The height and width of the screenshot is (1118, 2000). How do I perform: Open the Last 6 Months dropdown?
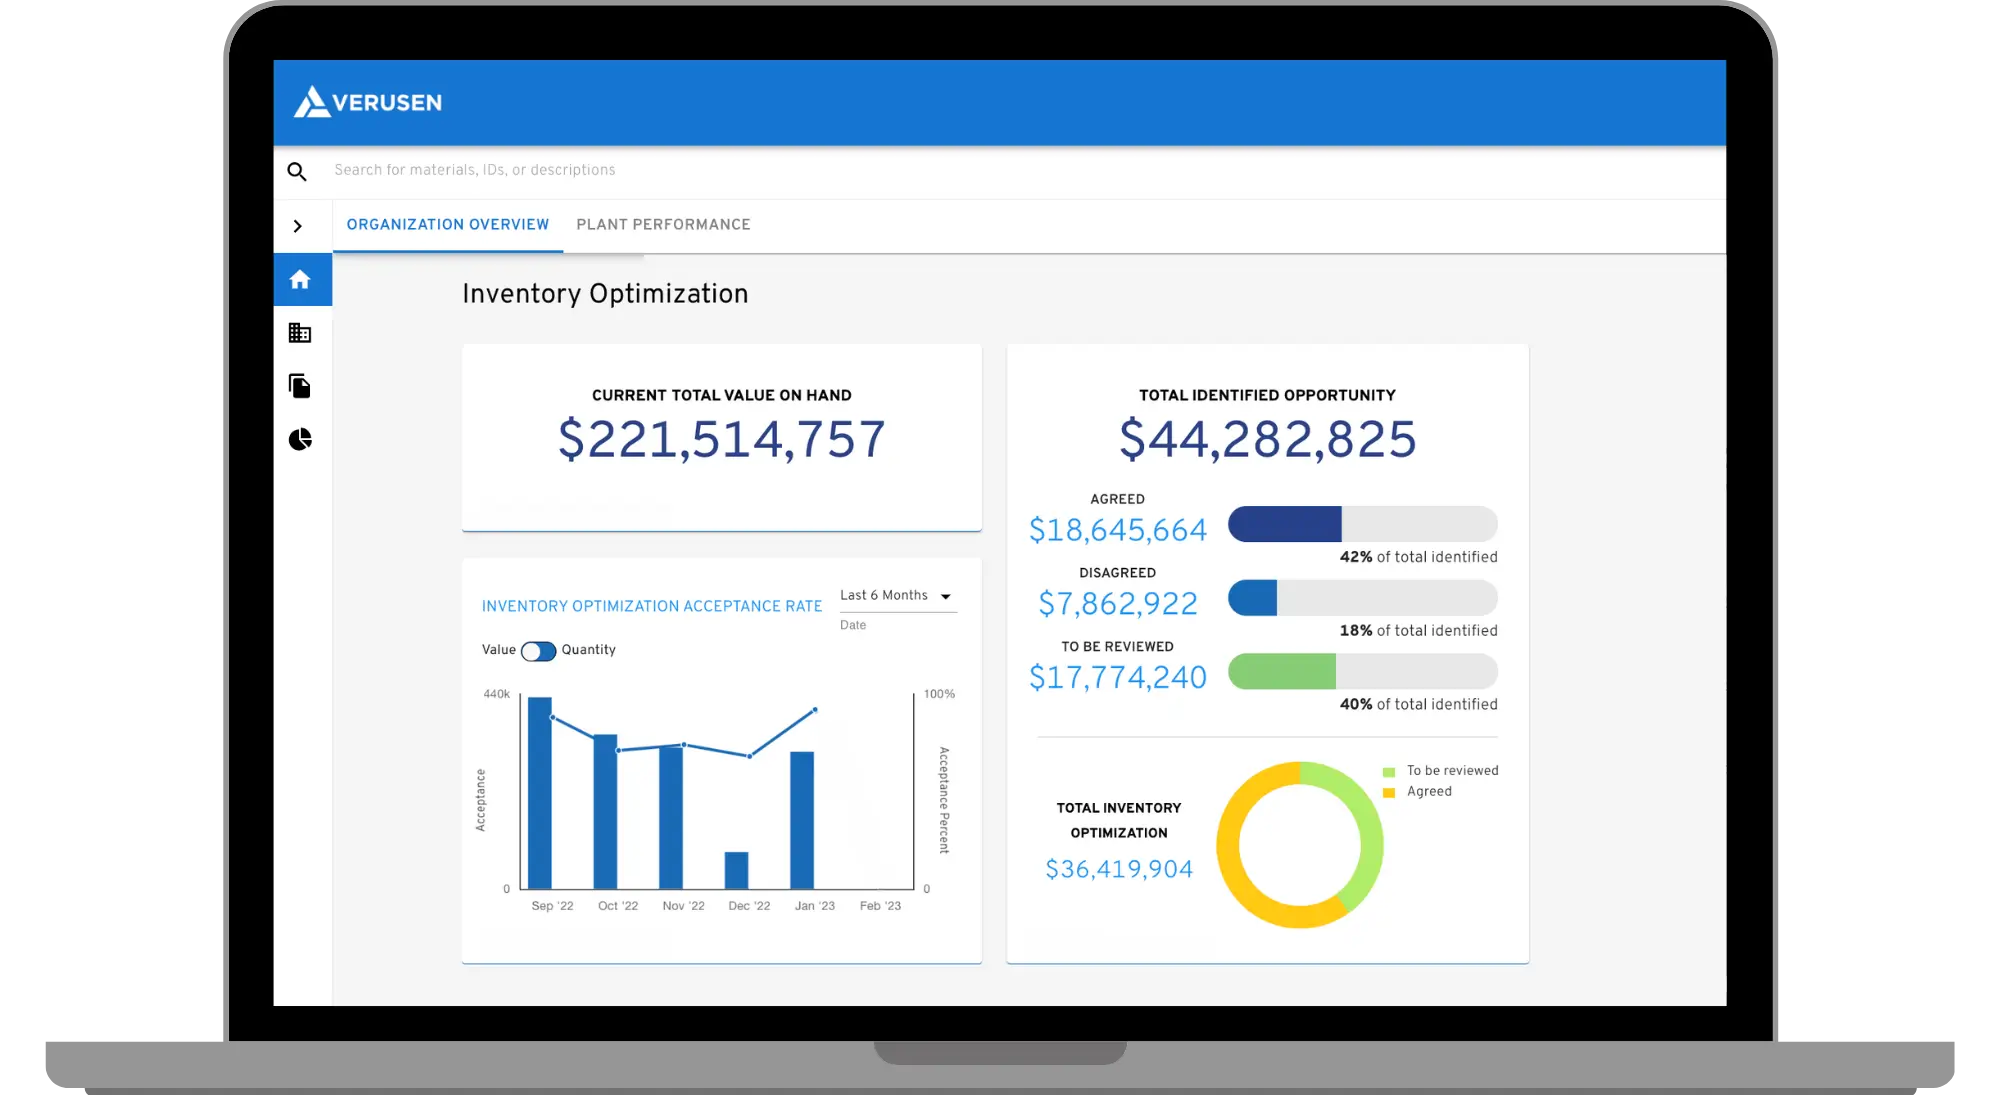(897, 596)
